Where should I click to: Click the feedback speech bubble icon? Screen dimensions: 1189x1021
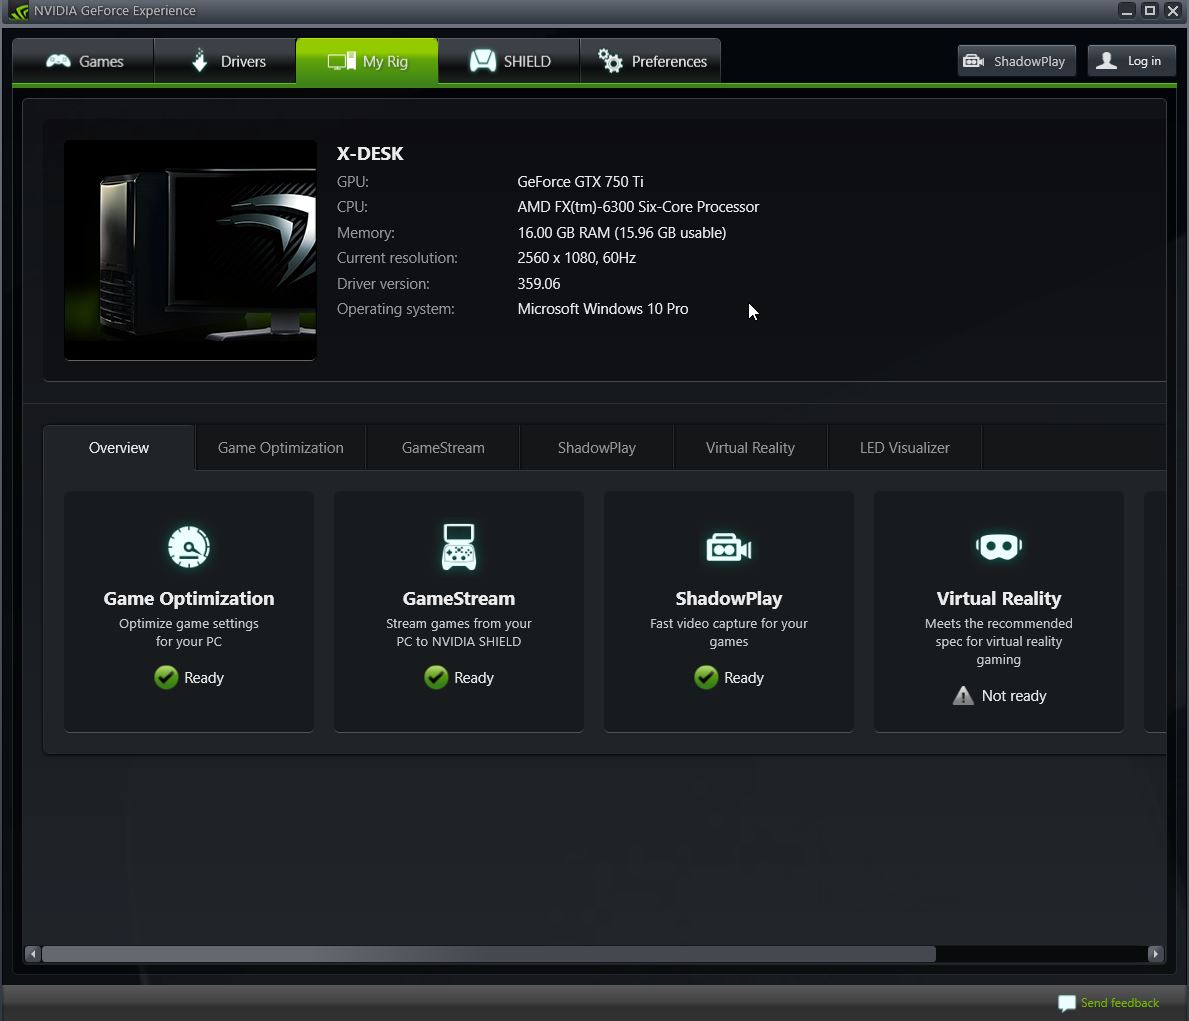[x=1067, y=1004]
